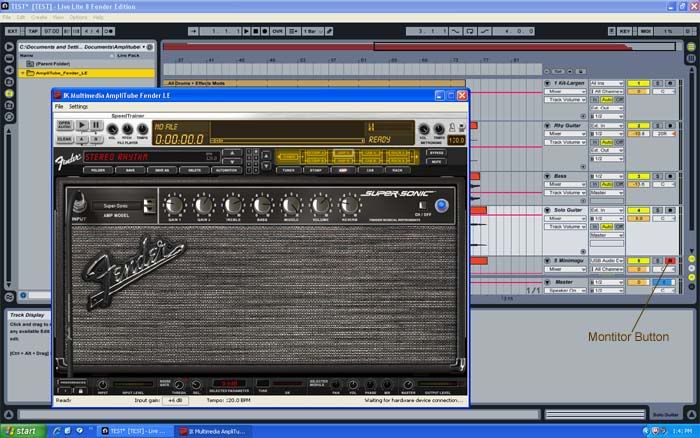Toggle the Super-Sonic amp ON/OFF switch
The width and height of the screenshot is (700, 438).
422,205
